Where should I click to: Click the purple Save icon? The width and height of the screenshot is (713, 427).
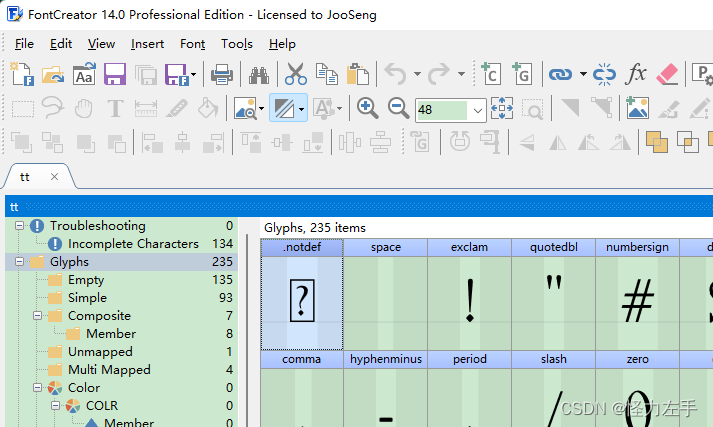(x=115, y=74)
